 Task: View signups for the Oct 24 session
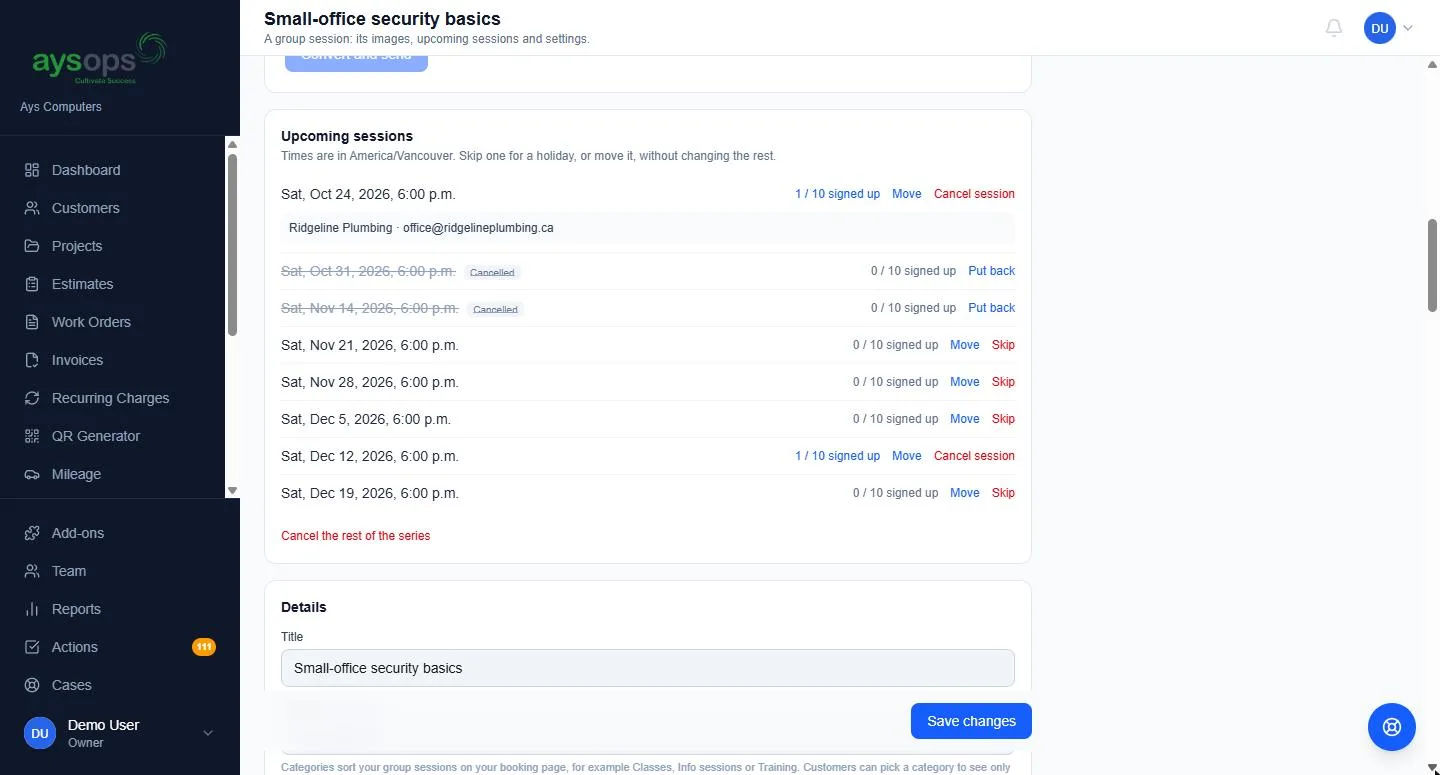[838, 194]
